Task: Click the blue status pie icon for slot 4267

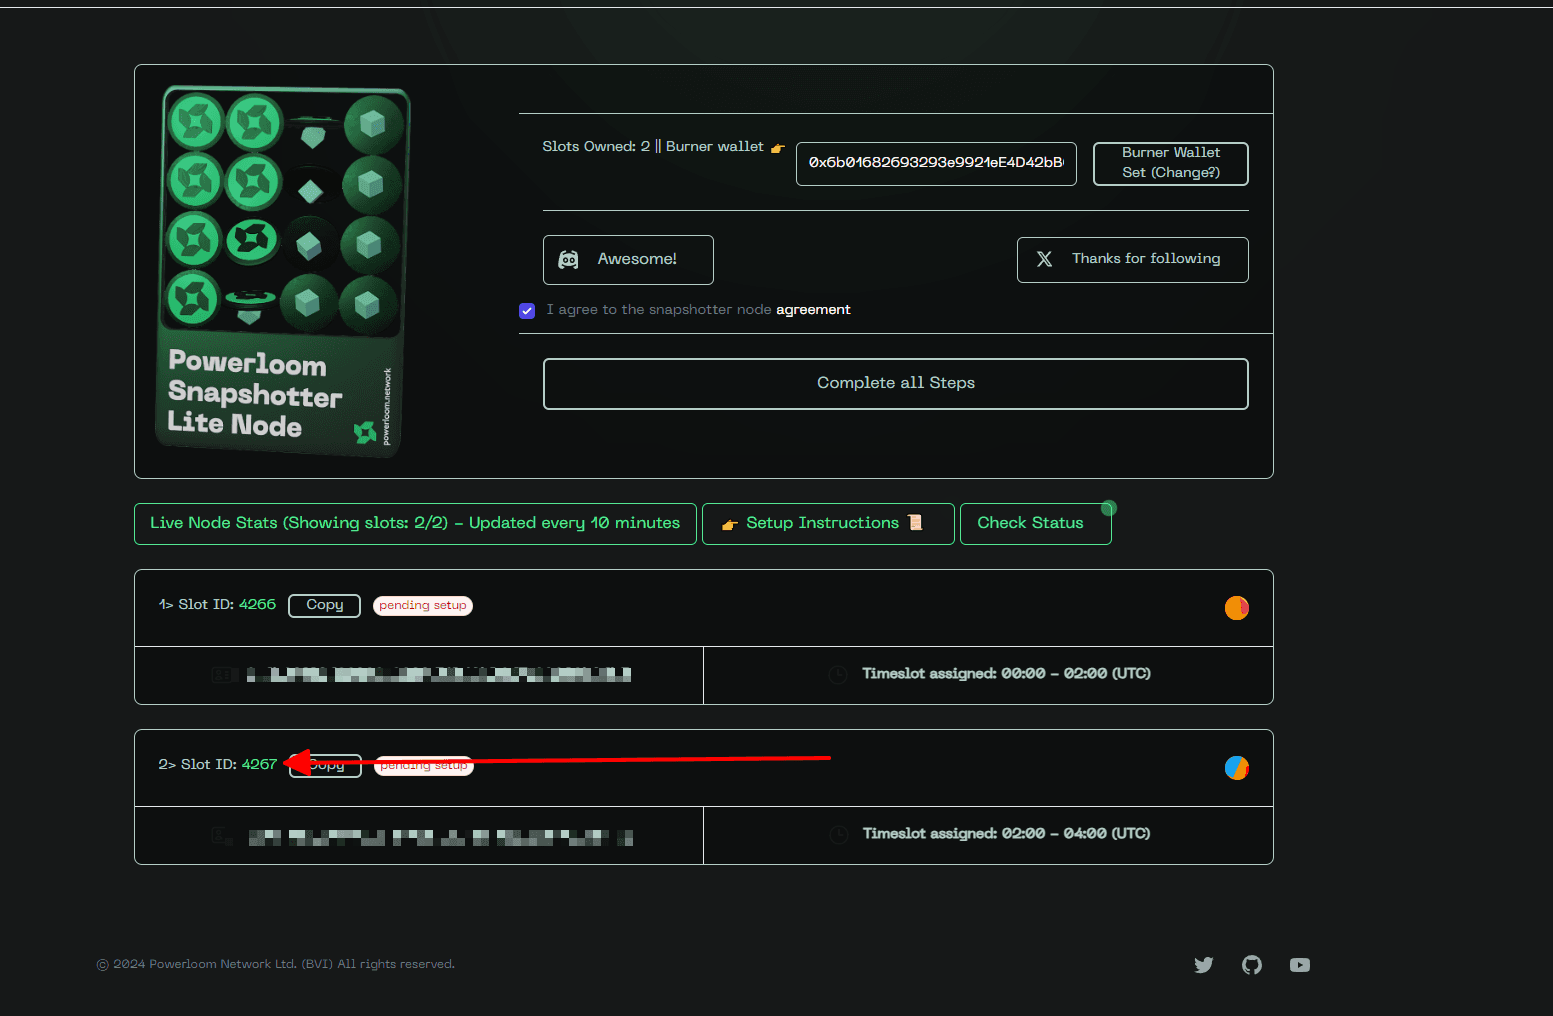Action: pyautogui.click(x=1237, y=768)
